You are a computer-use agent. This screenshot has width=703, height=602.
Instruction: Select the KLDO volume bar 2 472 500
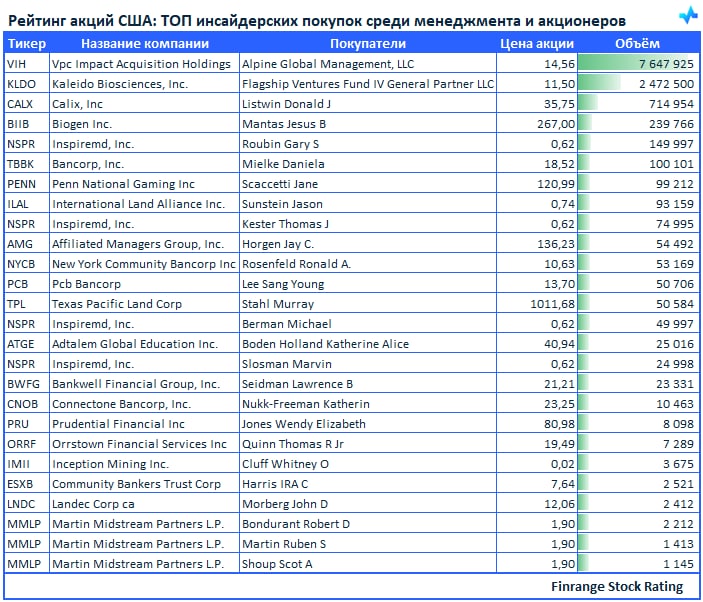click(638, 84)
